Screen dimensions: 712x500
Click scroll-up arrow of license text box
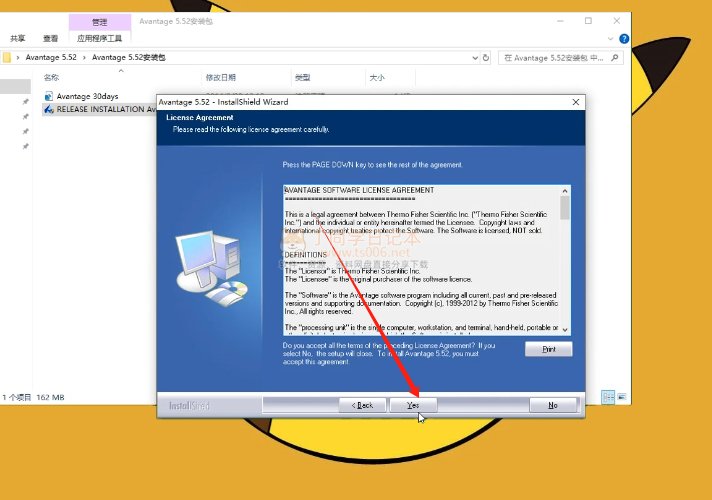[x=565, y=191]
